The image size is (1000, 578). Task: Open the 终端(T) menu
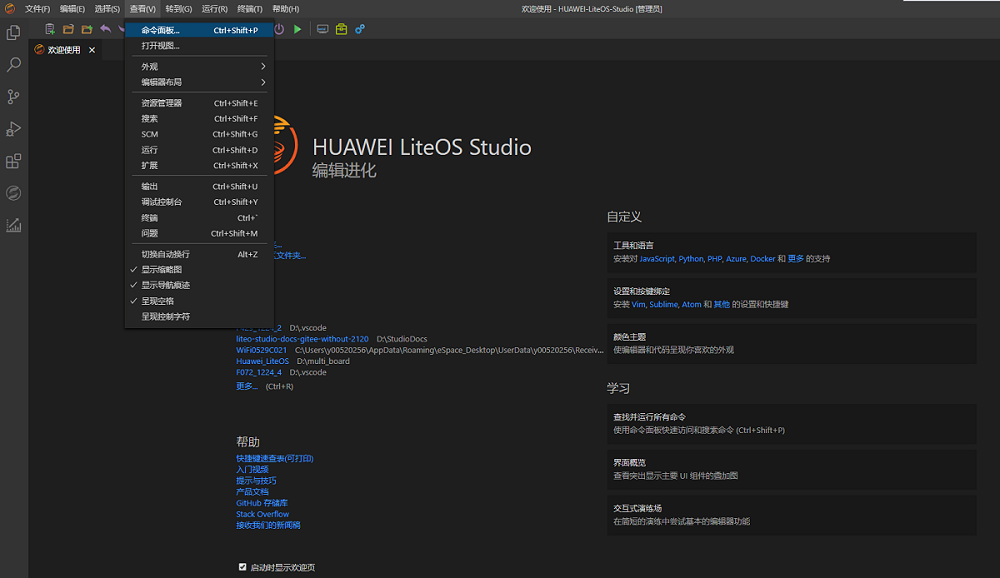pos(249,9)
